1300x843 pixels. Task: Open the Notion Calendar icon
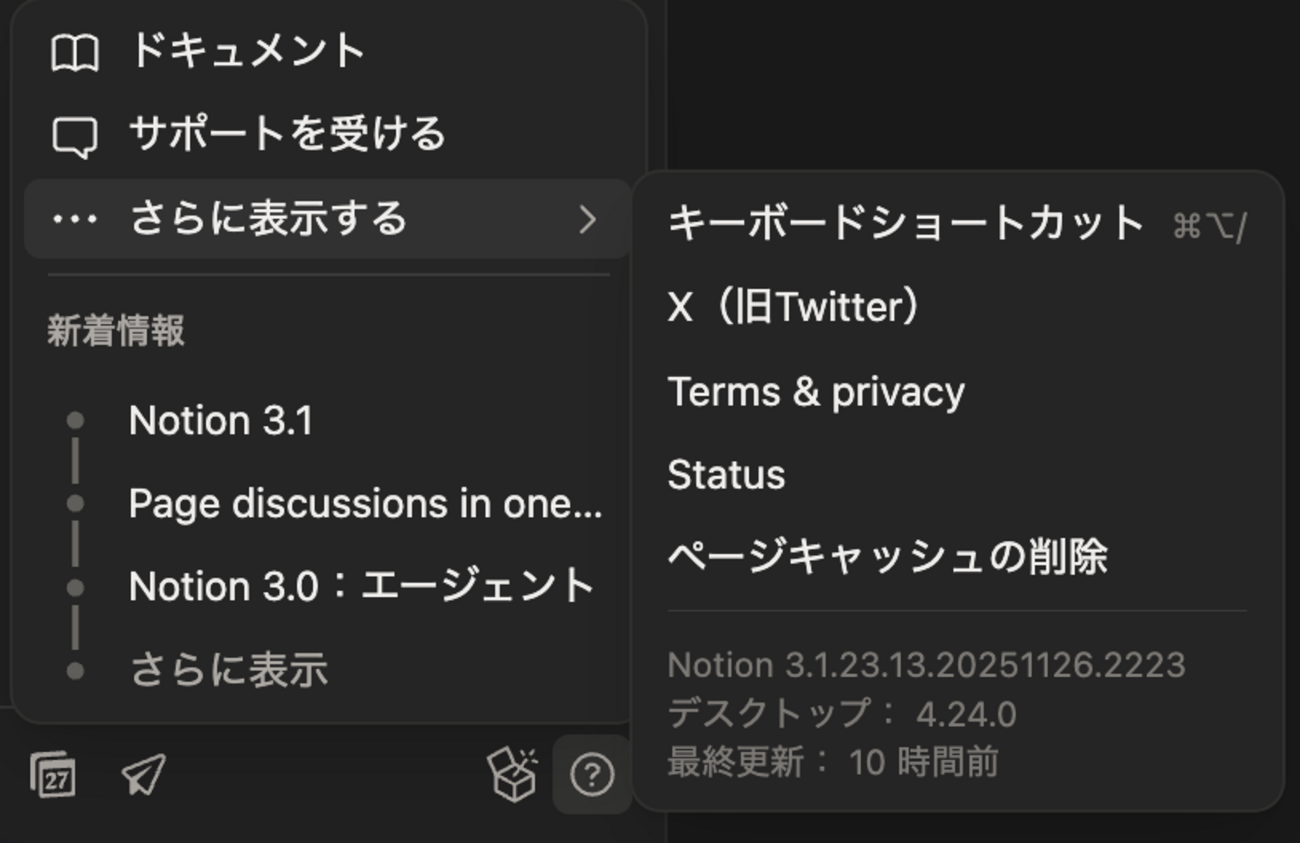click(54, 773)
